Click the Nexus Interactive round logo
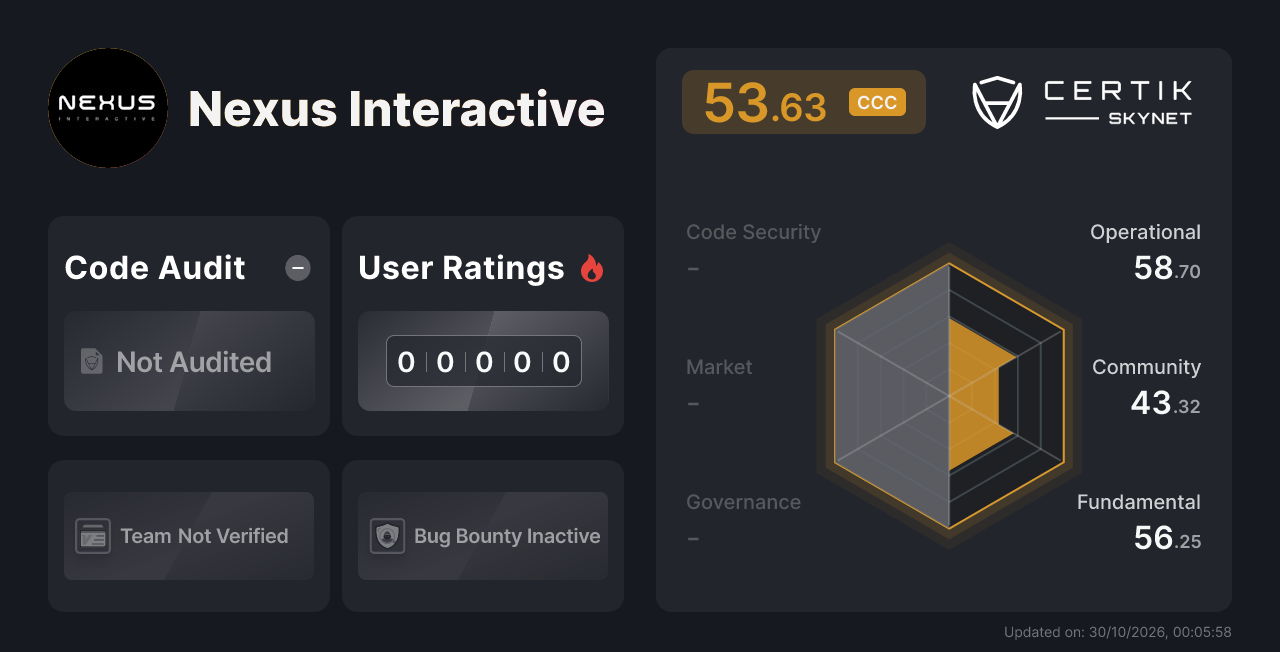 point(108,108)
